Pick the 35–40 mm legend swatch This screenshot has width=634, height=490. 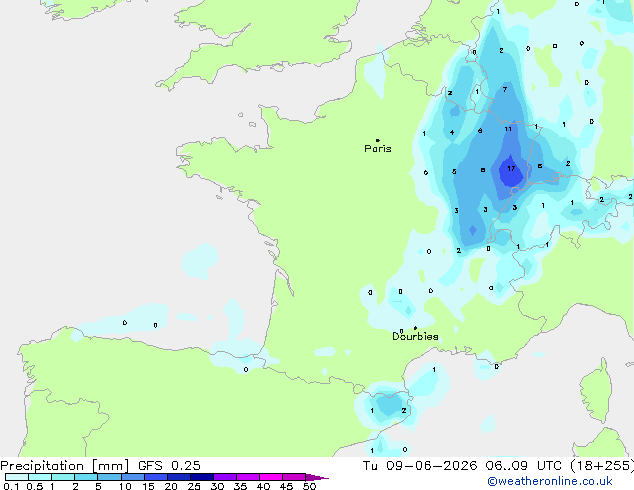[x=247, y=477]
